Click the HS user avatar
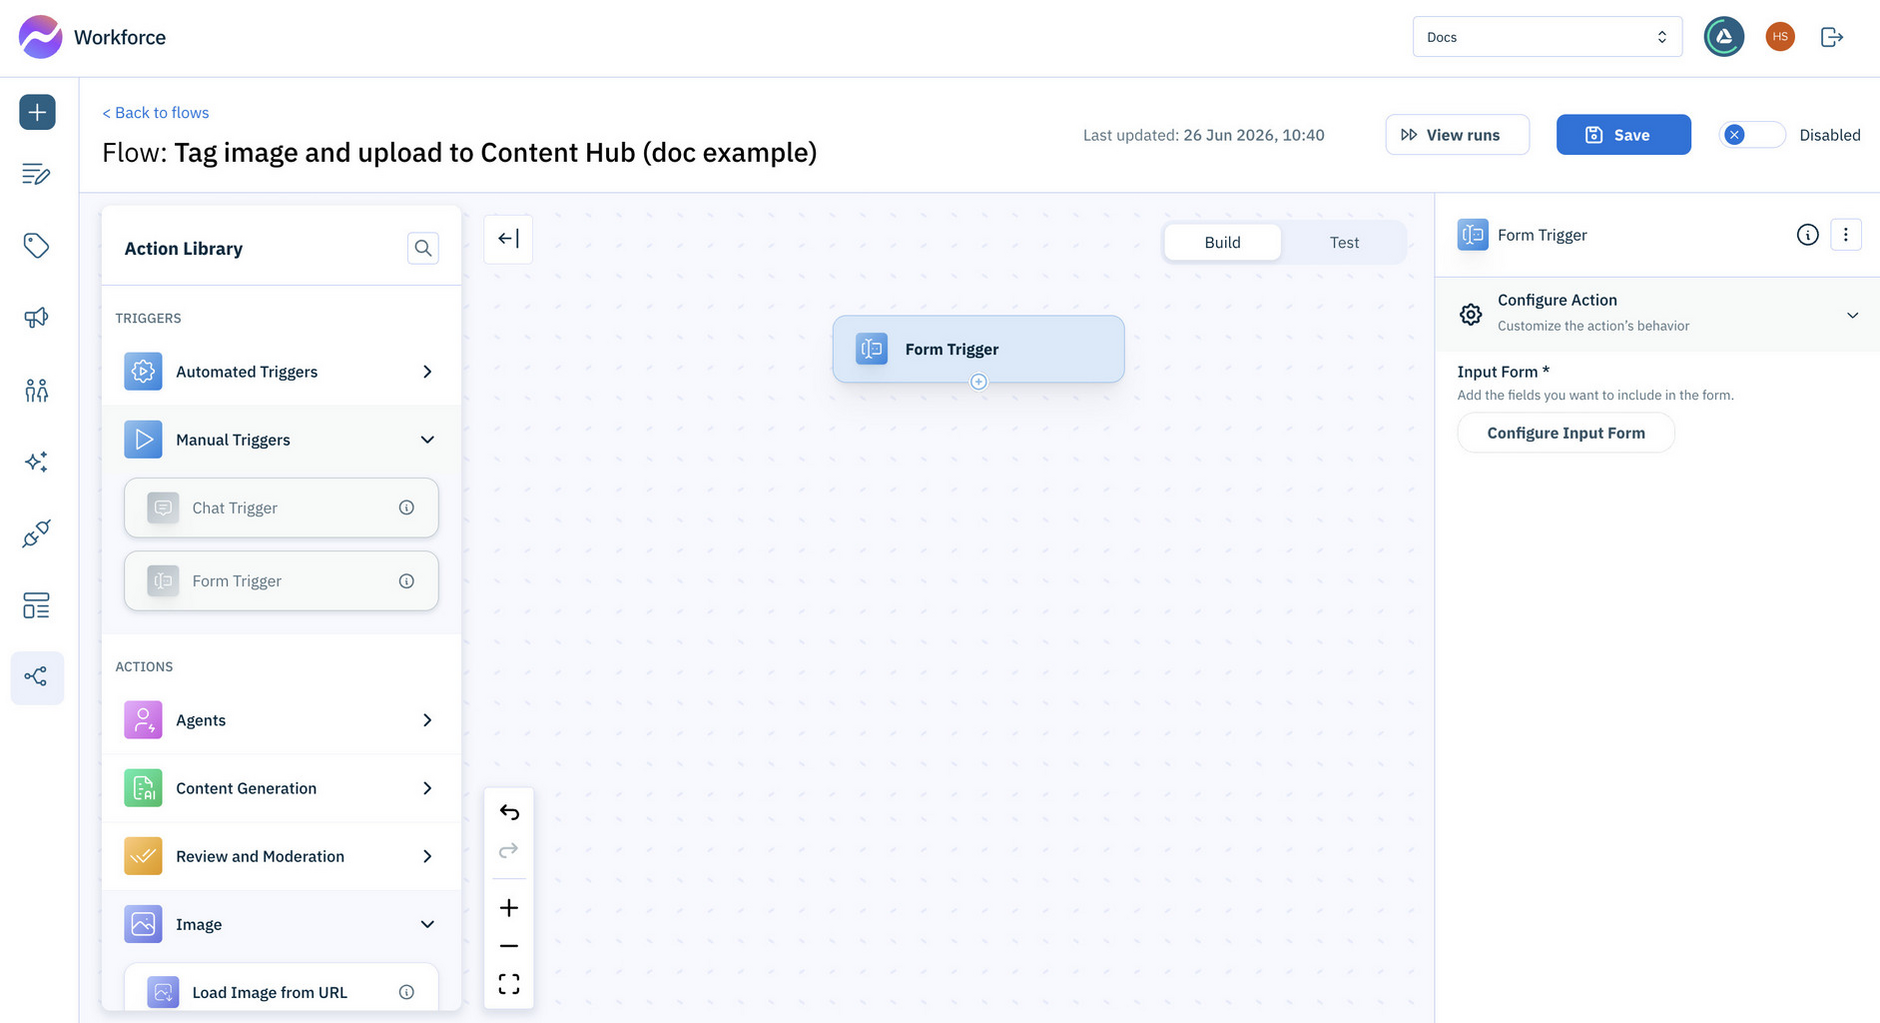The width and height of the screenshot is (1880, 1023). [1780, 37]
